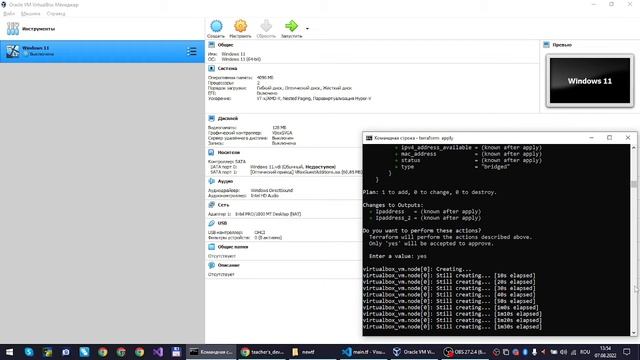
Task: Open the System section title link
Action: click(x=227, y=69)
